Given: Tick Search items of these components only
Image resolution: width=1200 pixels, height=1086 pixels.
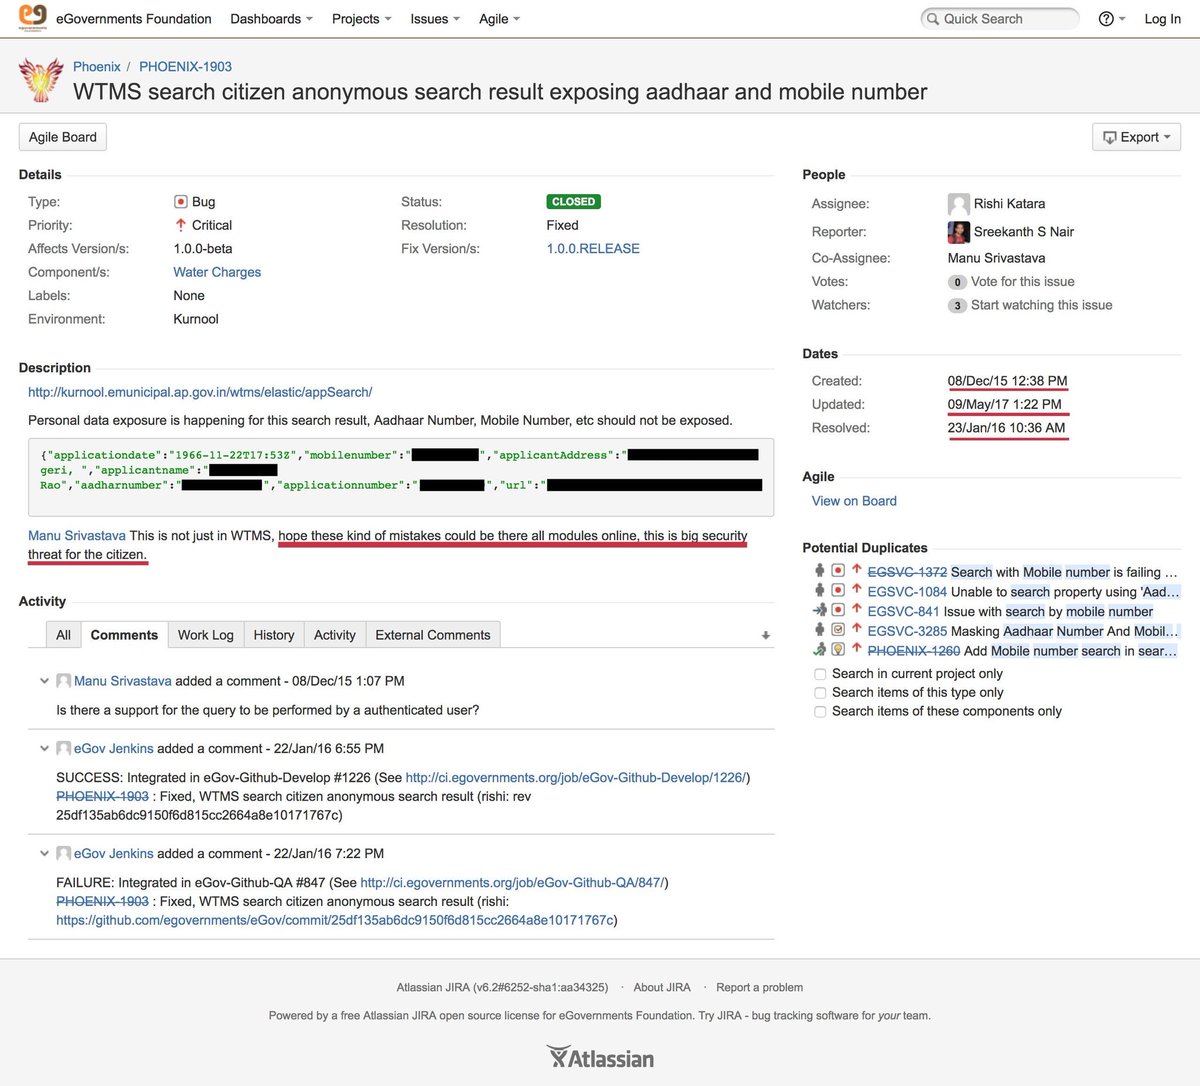Looking at the screenshot, I should pos(820,712).
